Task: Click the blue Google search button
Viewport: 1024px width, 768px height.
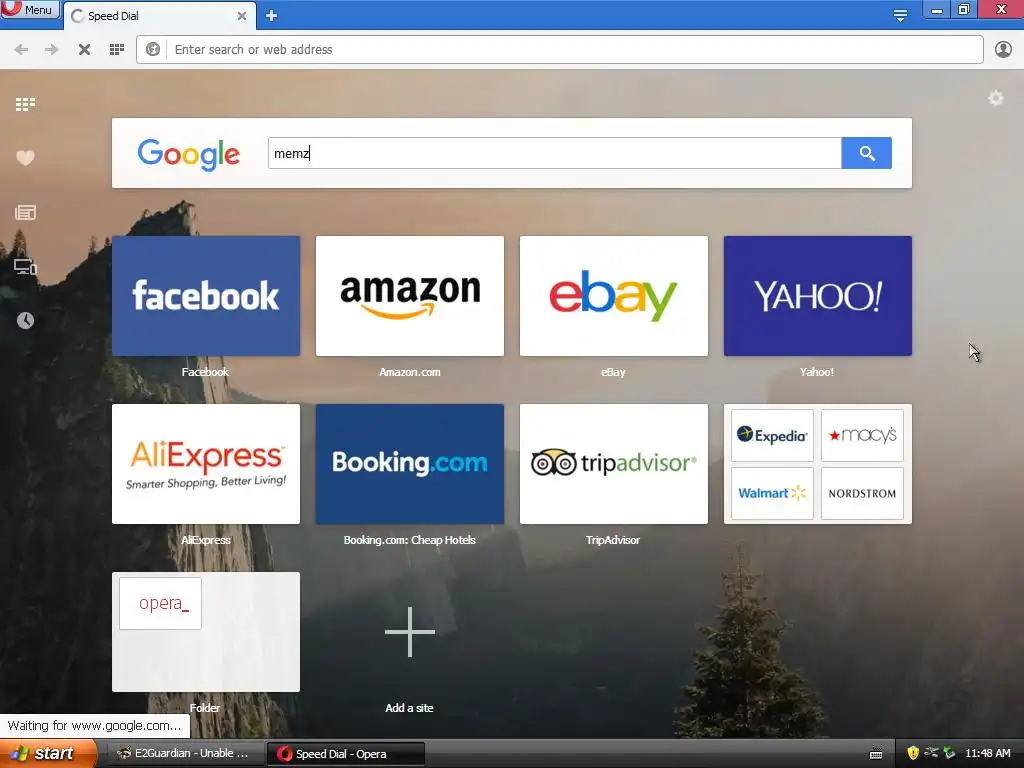Action: tap(867, 153)
